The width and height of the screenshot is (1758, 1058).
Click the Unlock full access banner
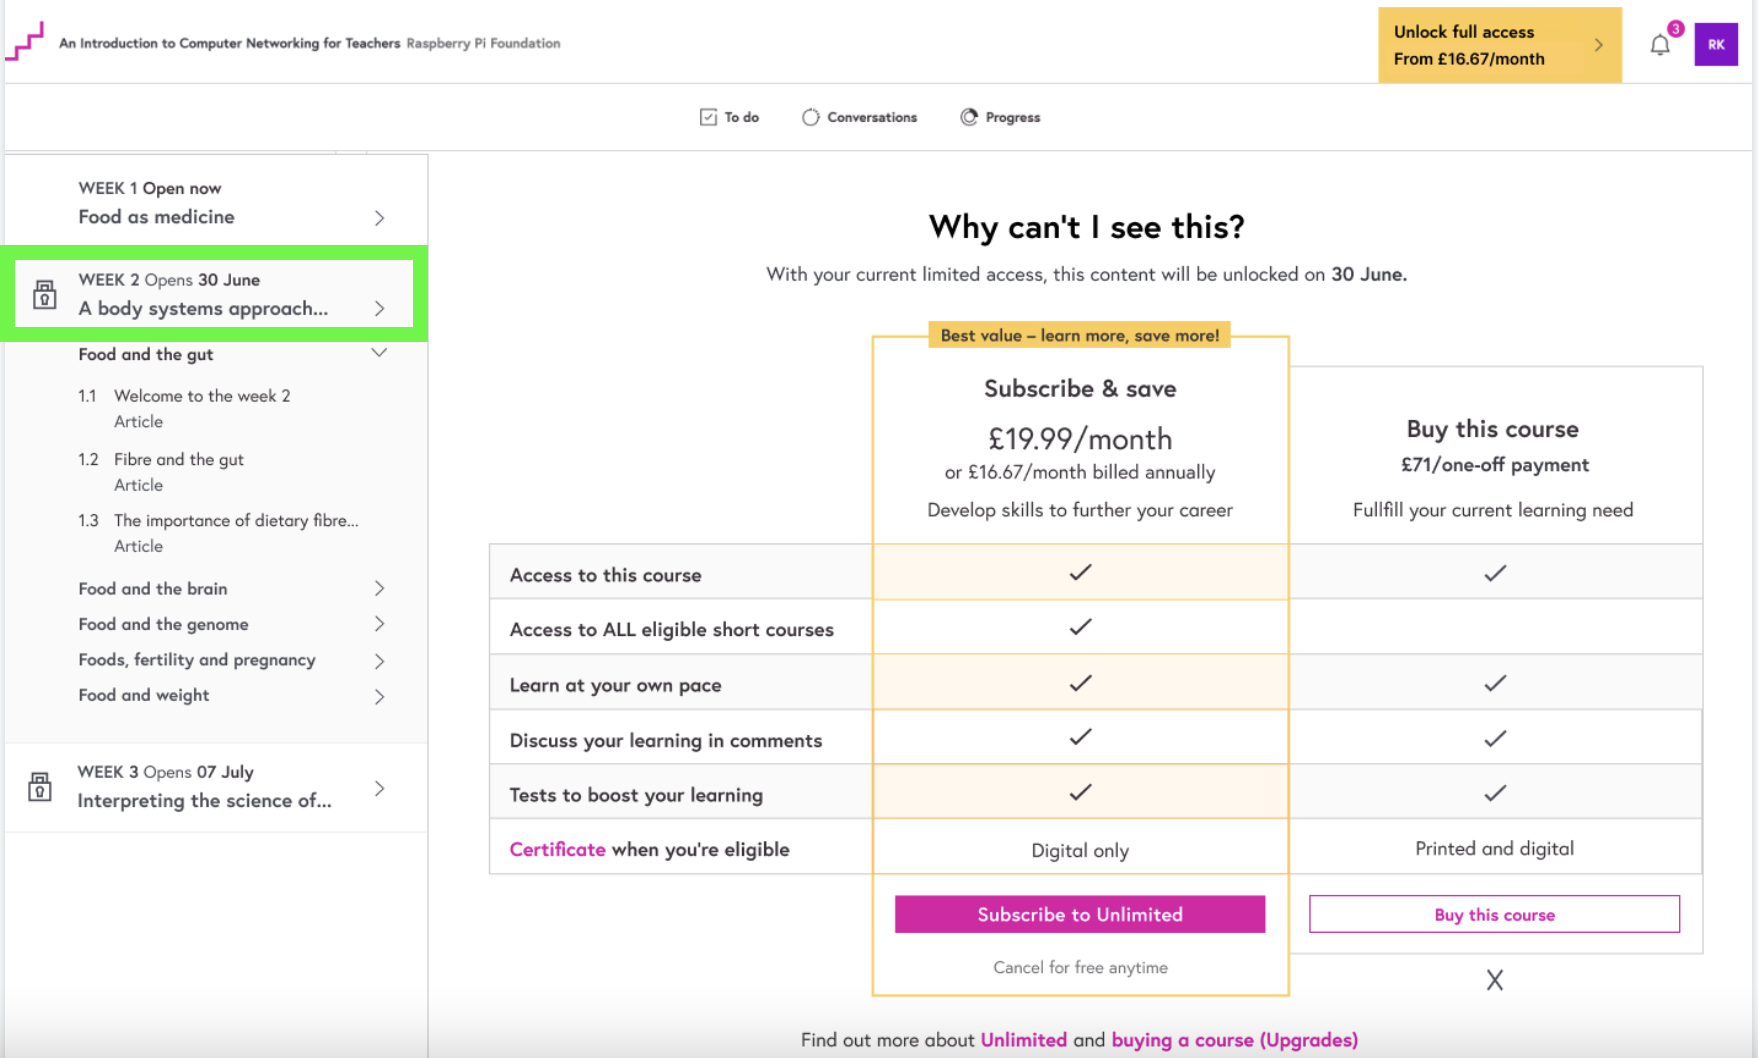tap(1498, 45)
